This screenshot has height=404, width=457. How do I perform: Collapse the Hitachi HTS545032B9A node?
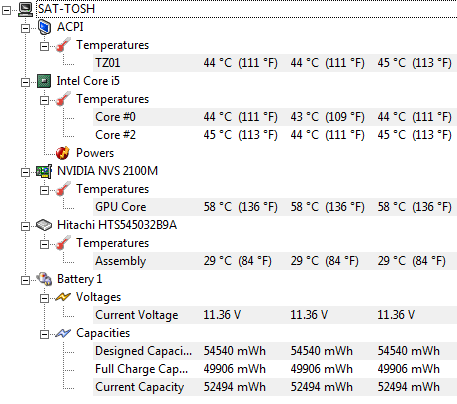tap(25, 227)
